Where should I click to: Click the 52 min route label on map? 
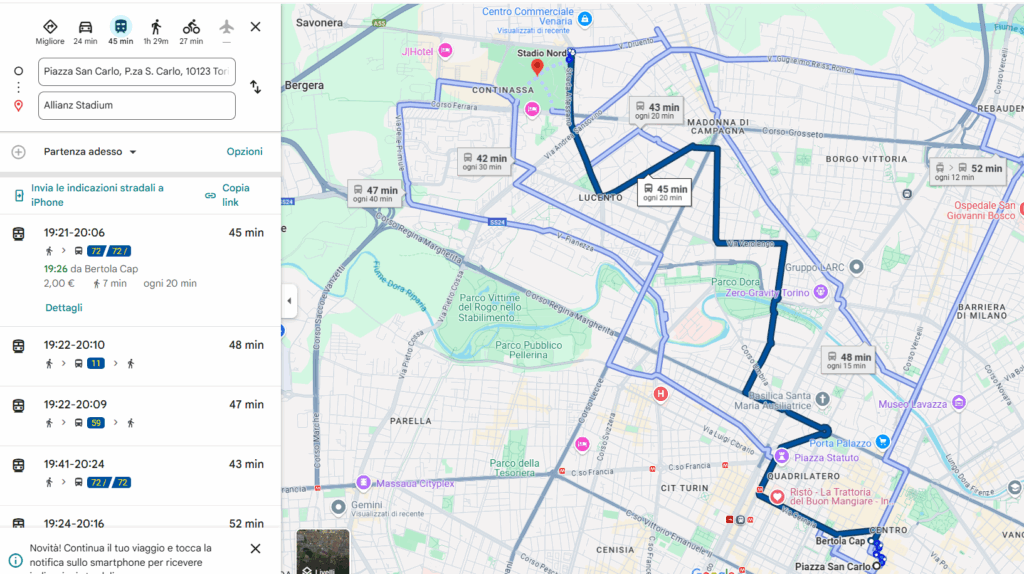[x=967, y=173]
